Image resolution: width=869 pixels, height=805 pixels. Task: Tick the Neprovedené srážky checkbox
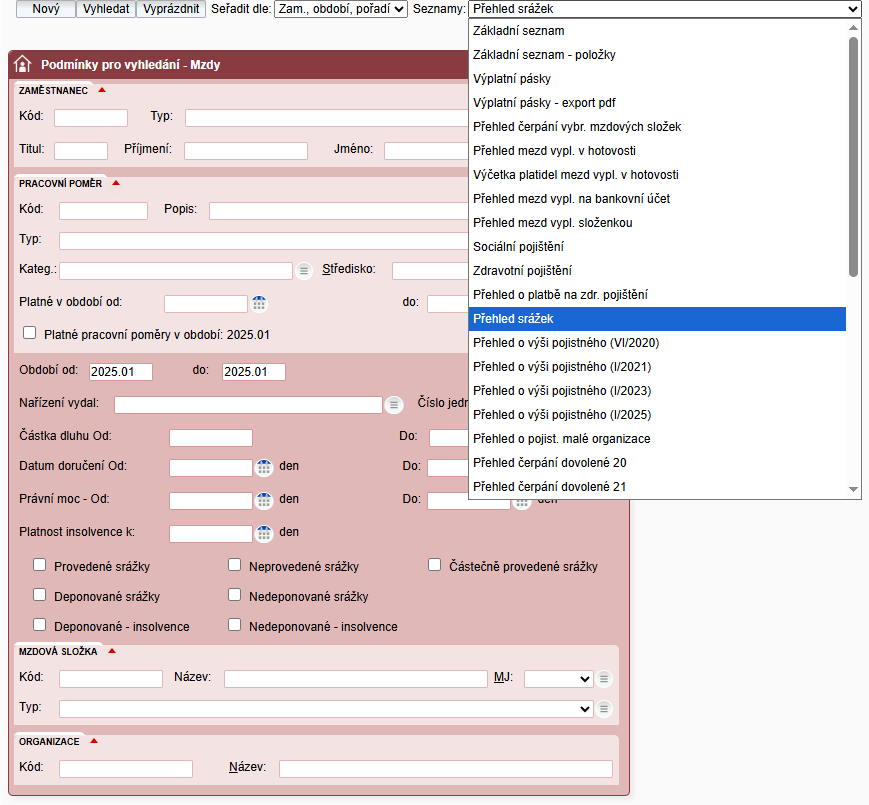235,565
